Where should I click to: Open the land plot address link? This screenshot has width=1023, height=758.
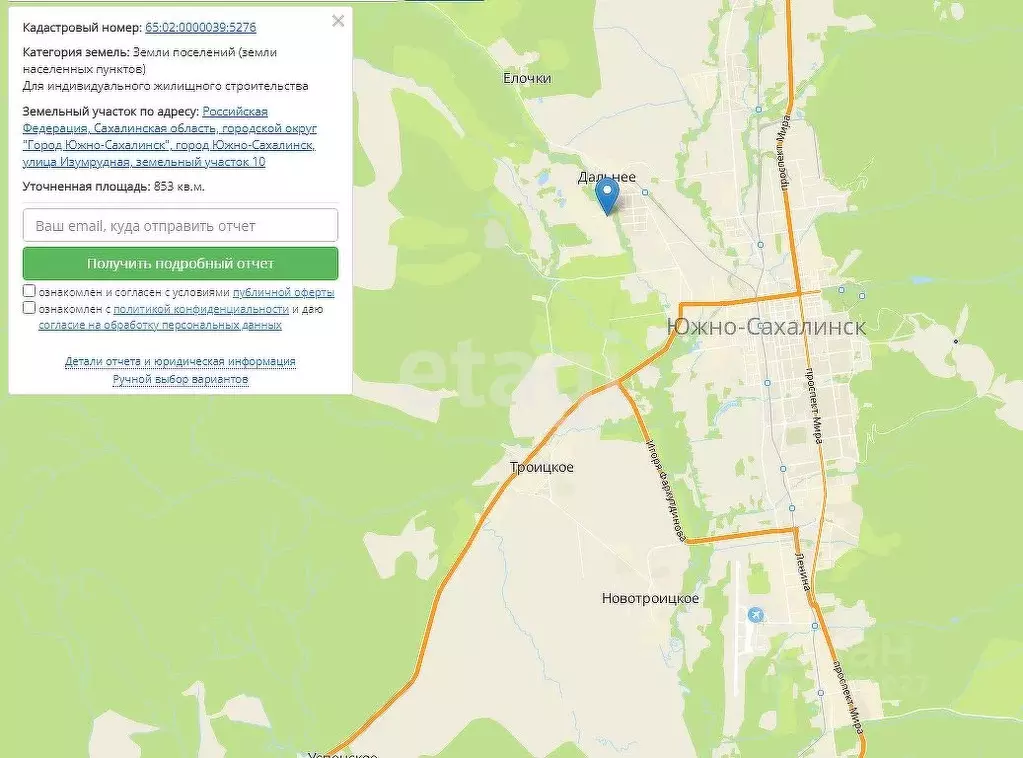[x=170, y=137]
